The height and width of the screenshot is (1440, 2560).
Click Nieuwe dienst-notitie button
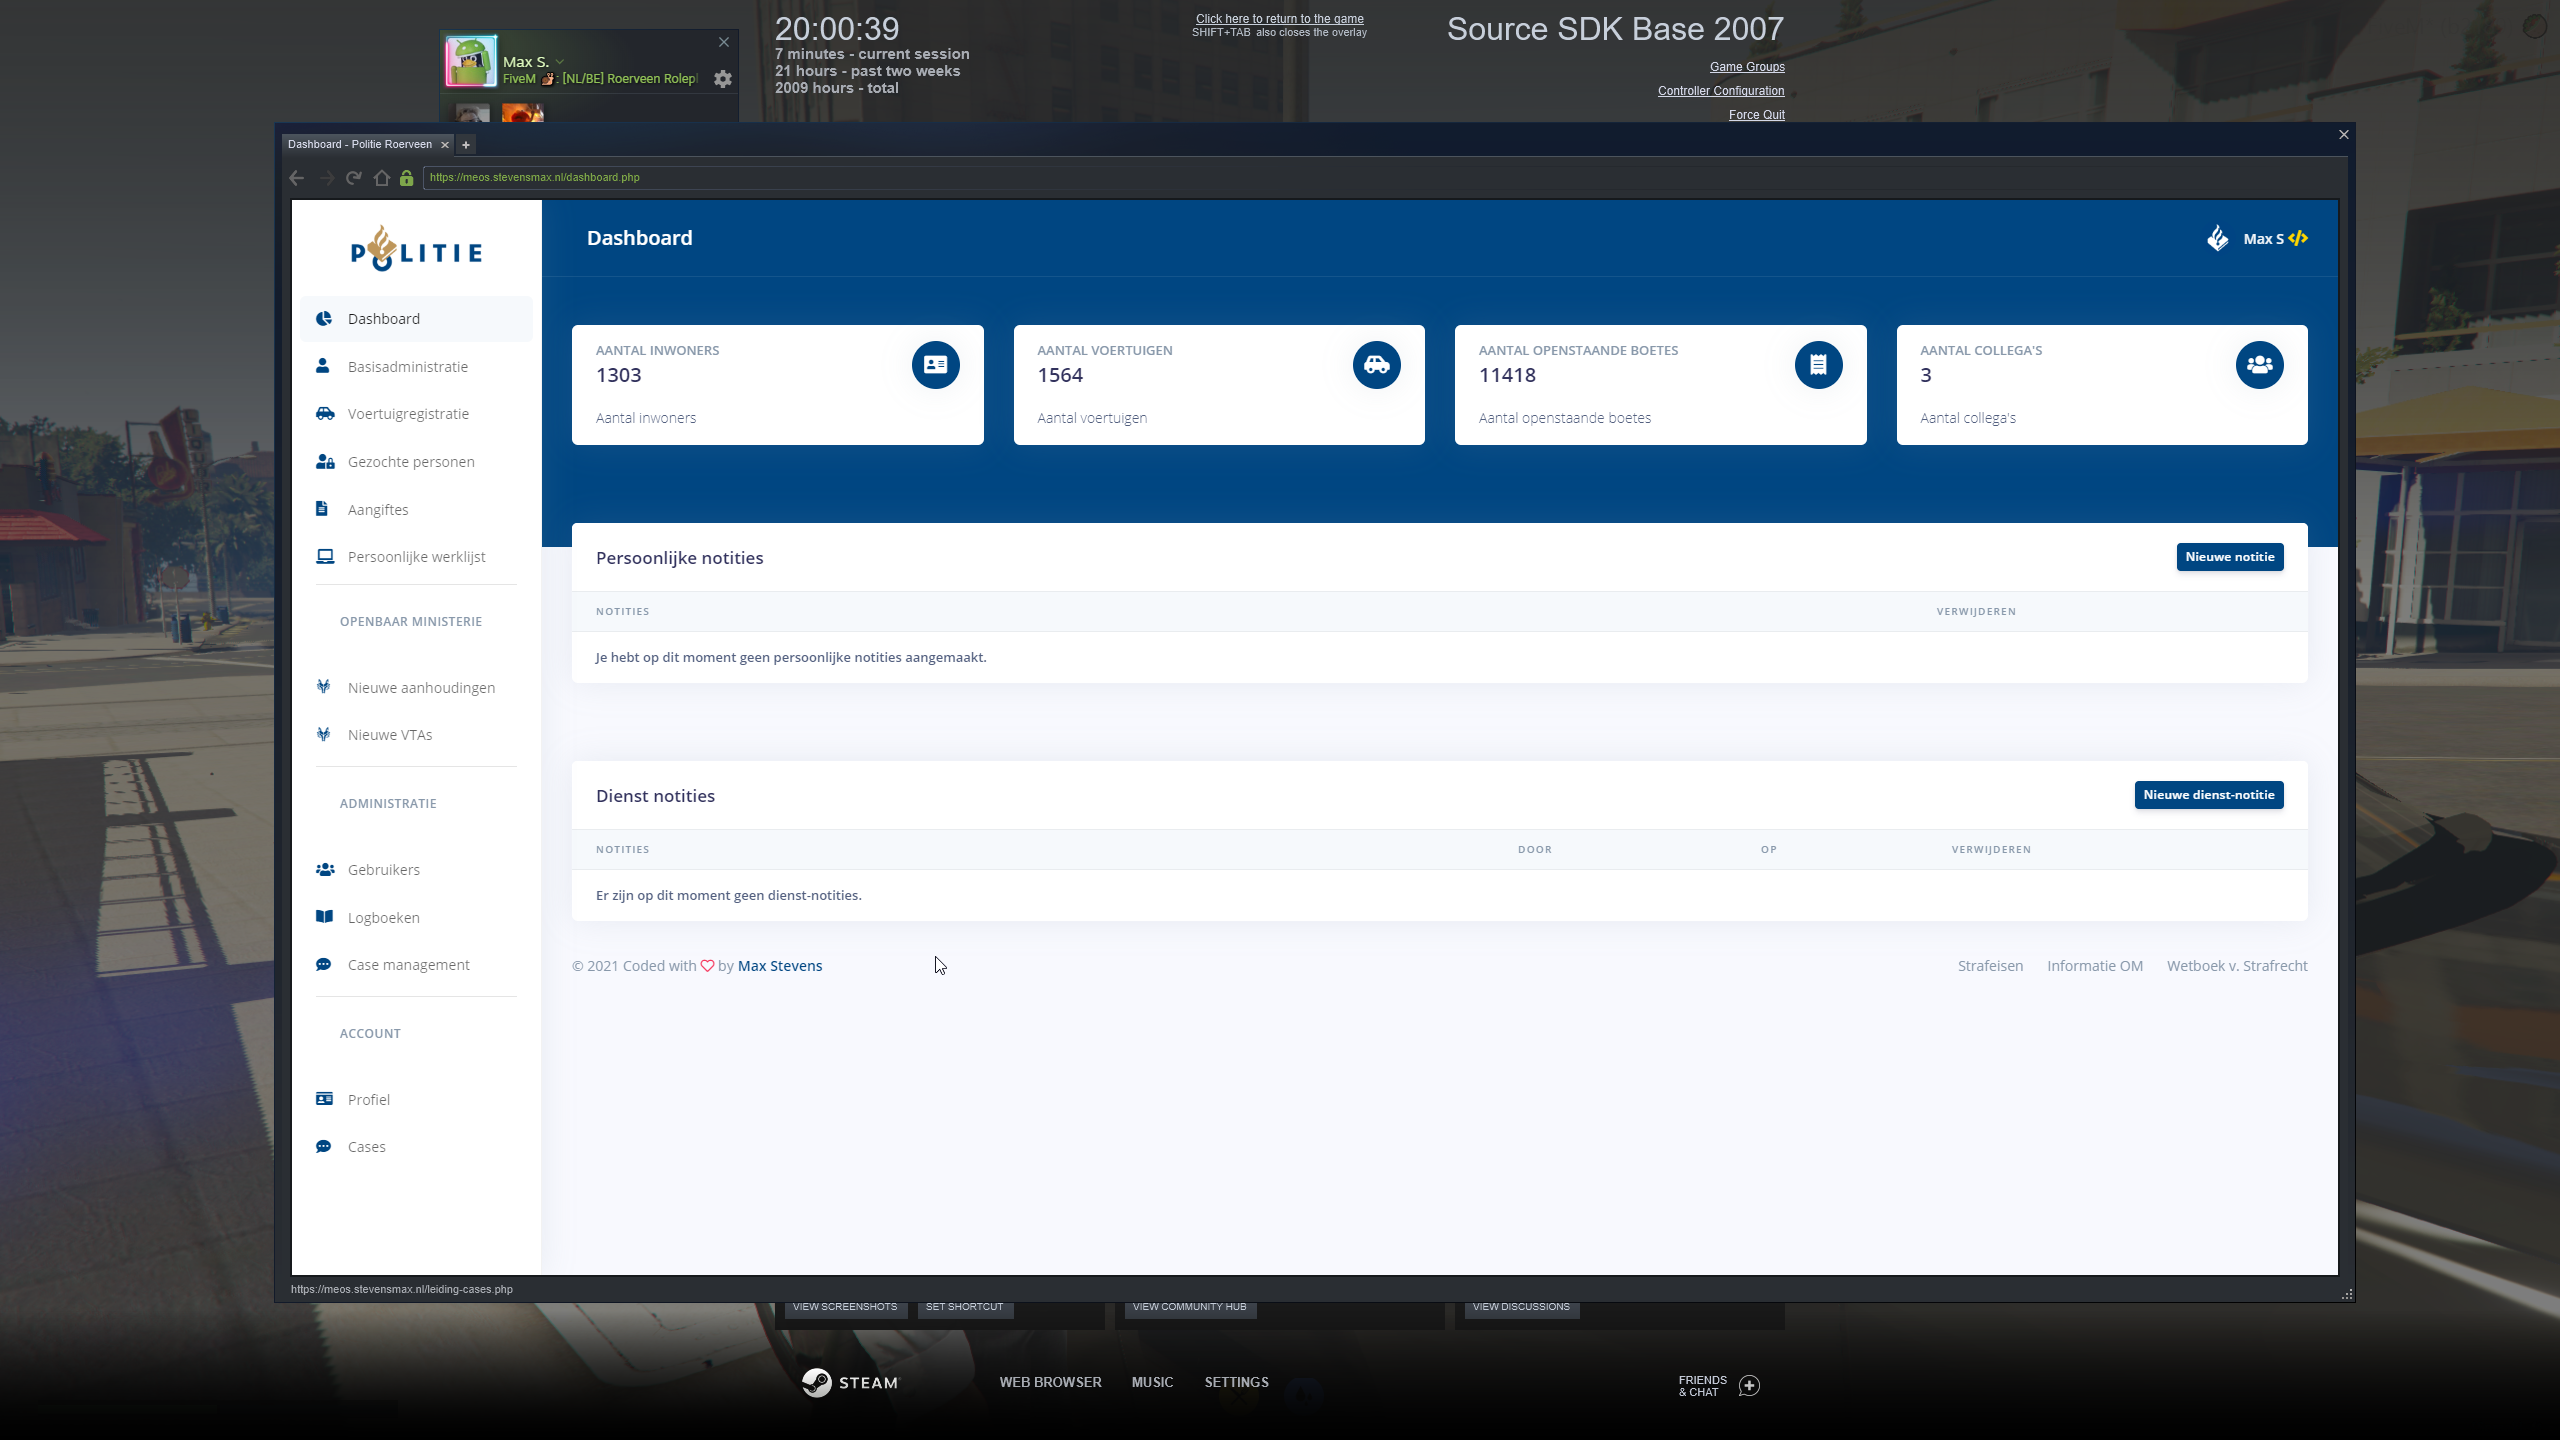click(2208, 795)
